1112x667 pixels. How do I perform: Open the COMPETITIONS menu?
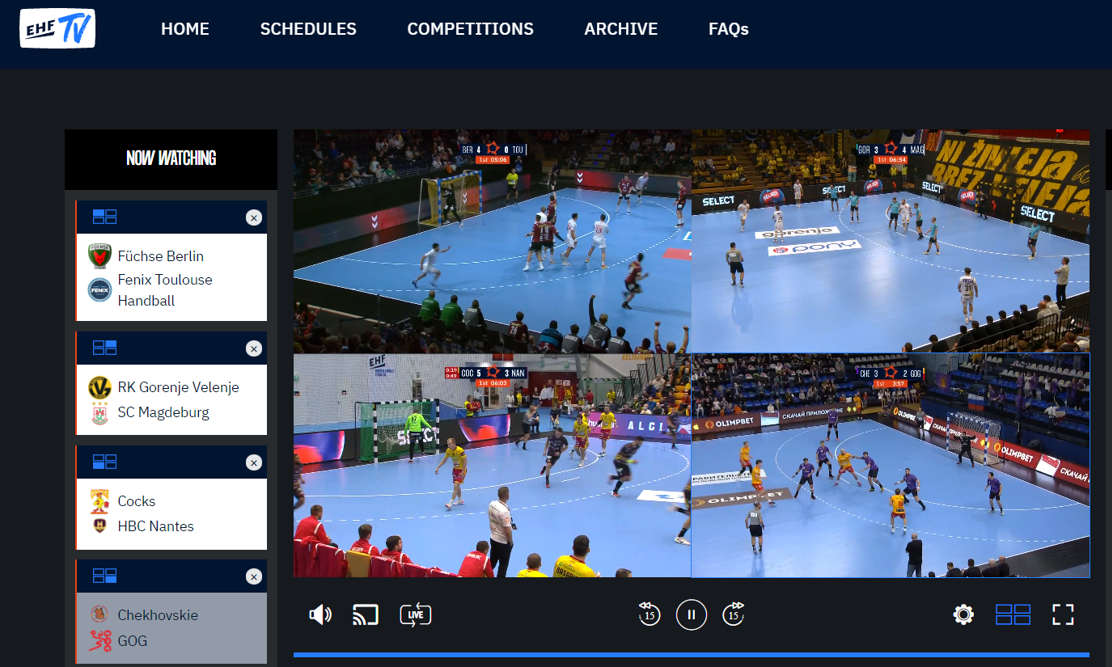click(470, 29)
